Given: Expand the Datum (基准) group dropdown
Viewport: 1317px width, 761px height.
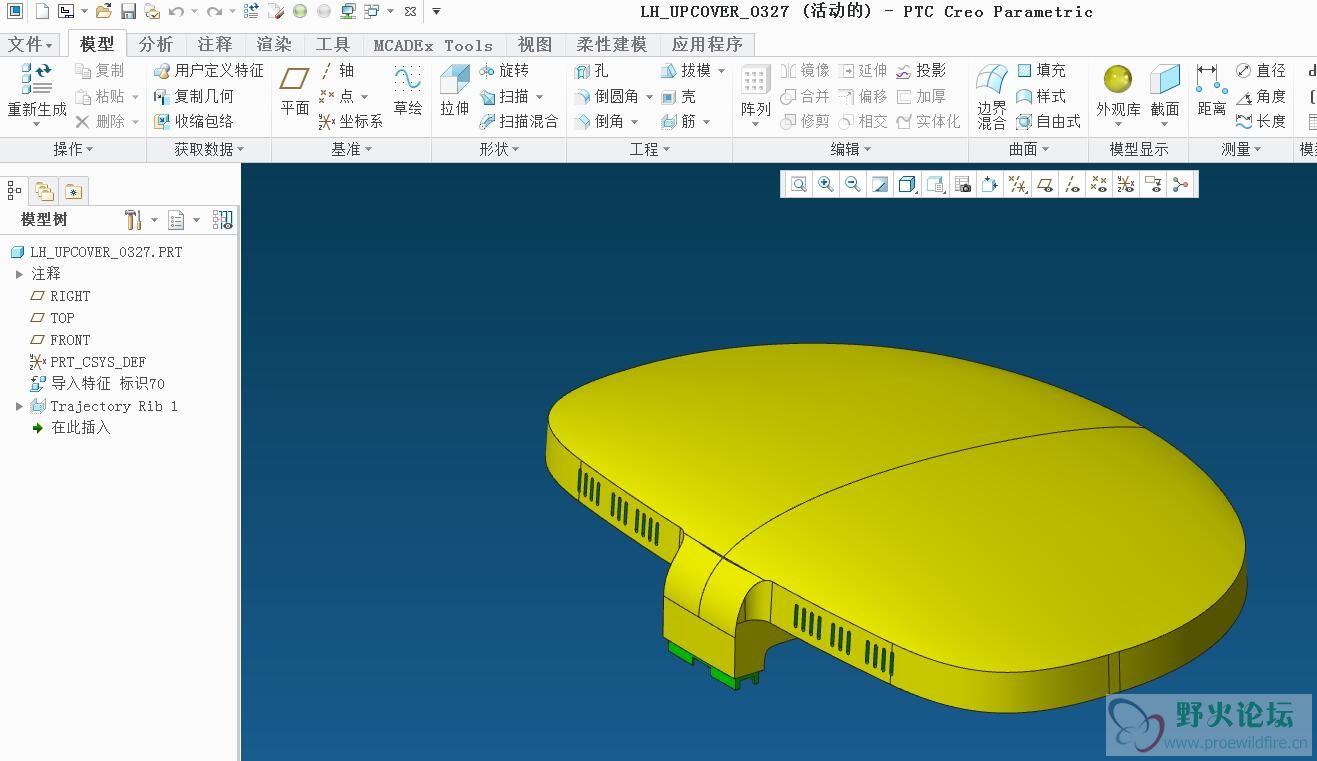Looking at the screenshot, I should click(x=351, y=149).
